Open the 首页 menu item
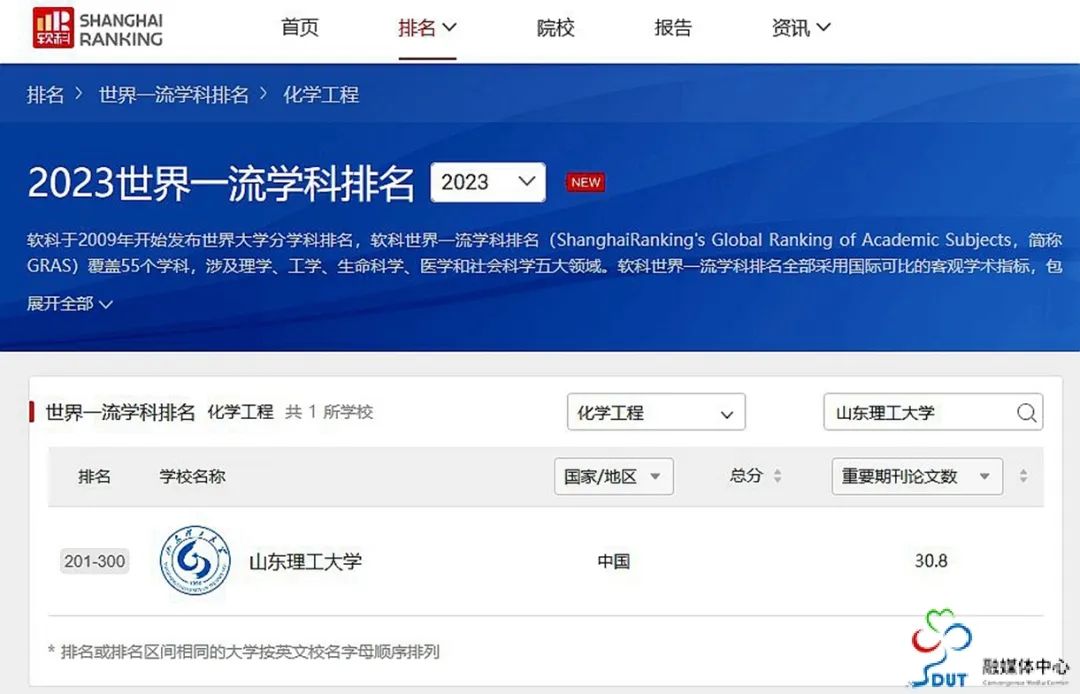 coord(300,28)
